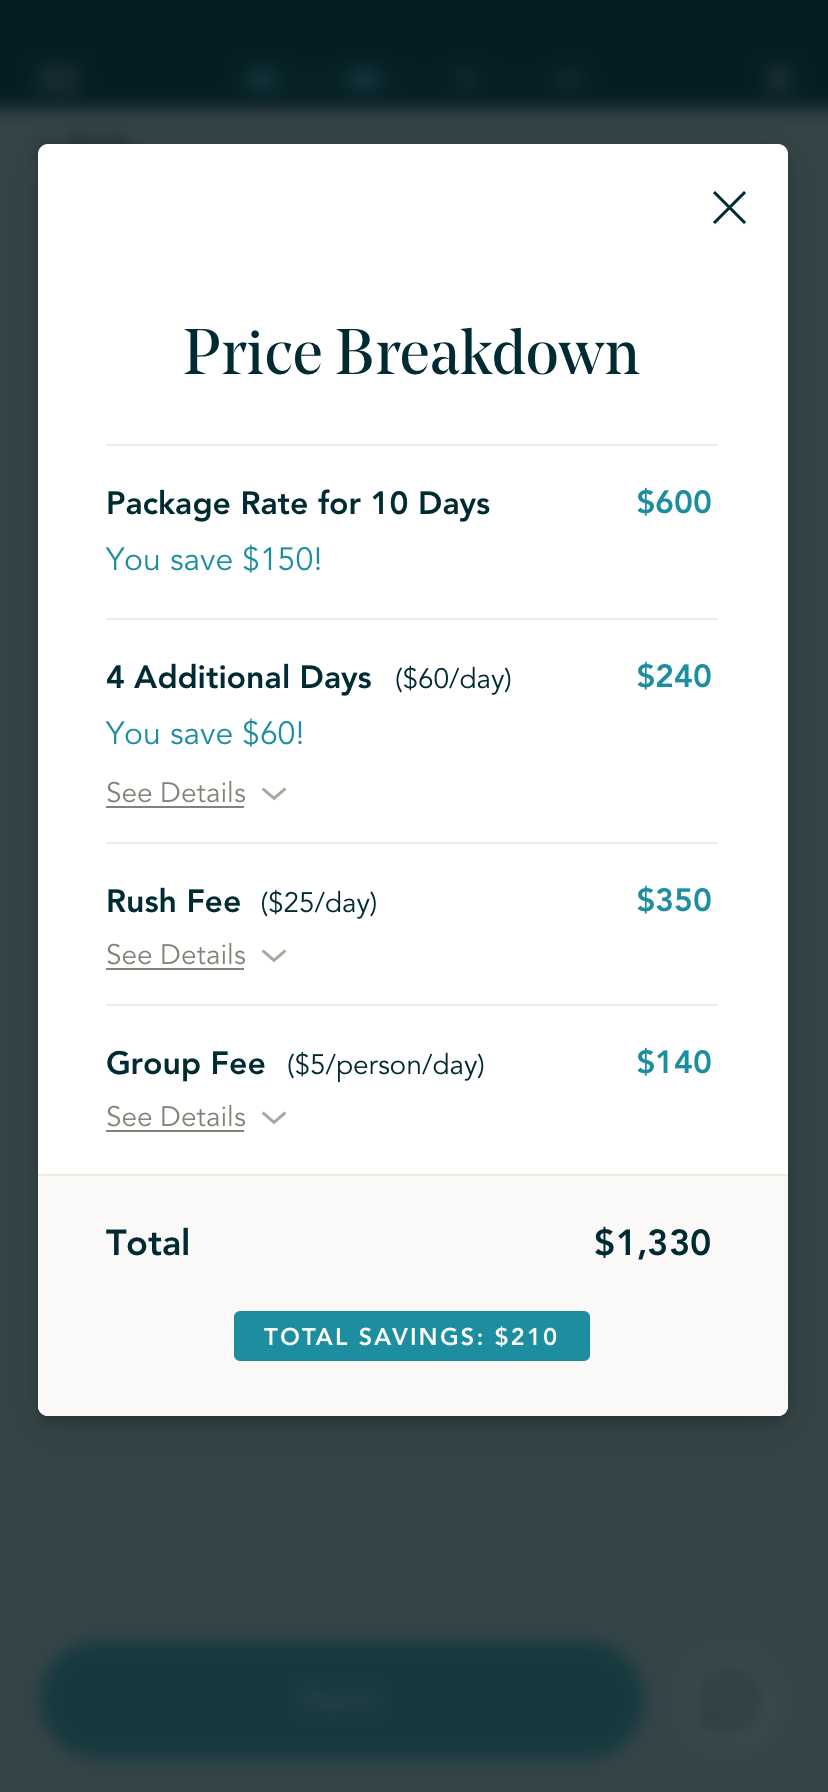This screenshot has height=1792, width=828.
Task: Close the Price Breakdown dialog
Action: (x=729, y=208)
